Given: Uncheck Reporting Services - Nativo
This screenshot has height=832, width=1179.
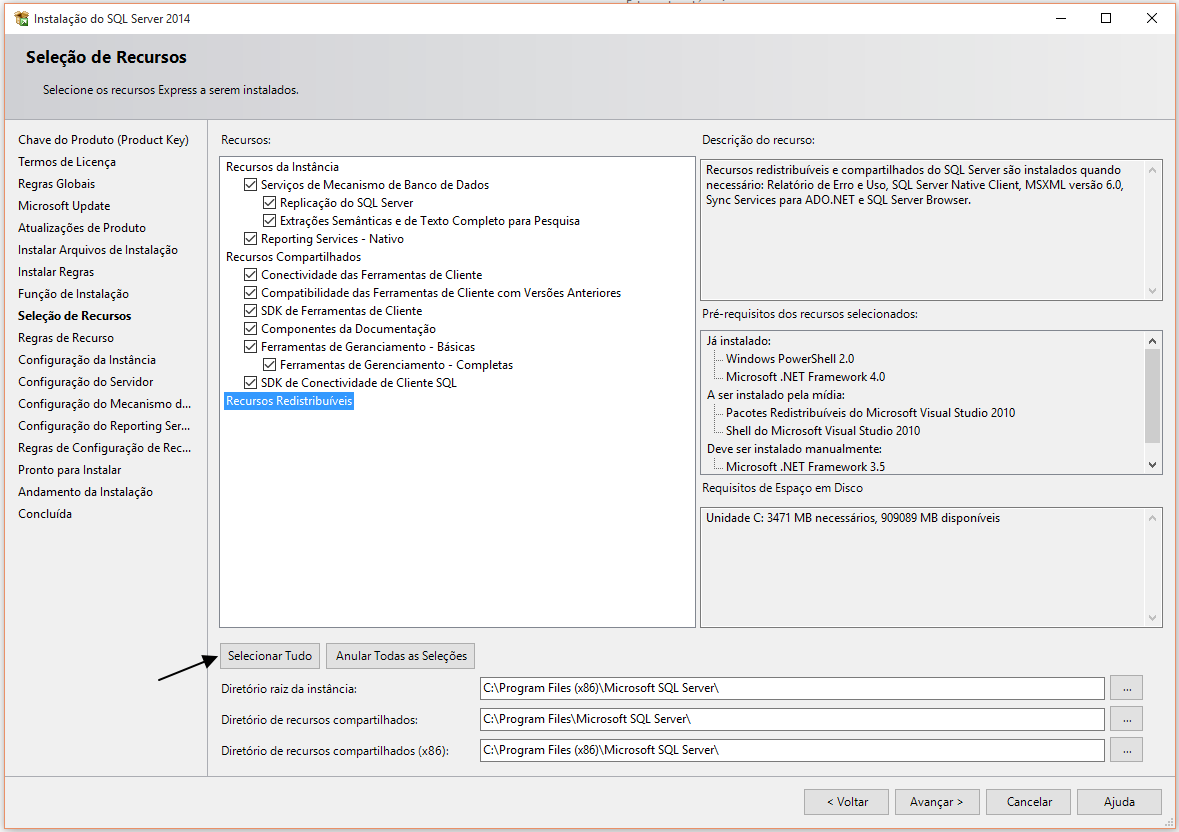Looking at the screenshot, I should (x=250, y=239).
